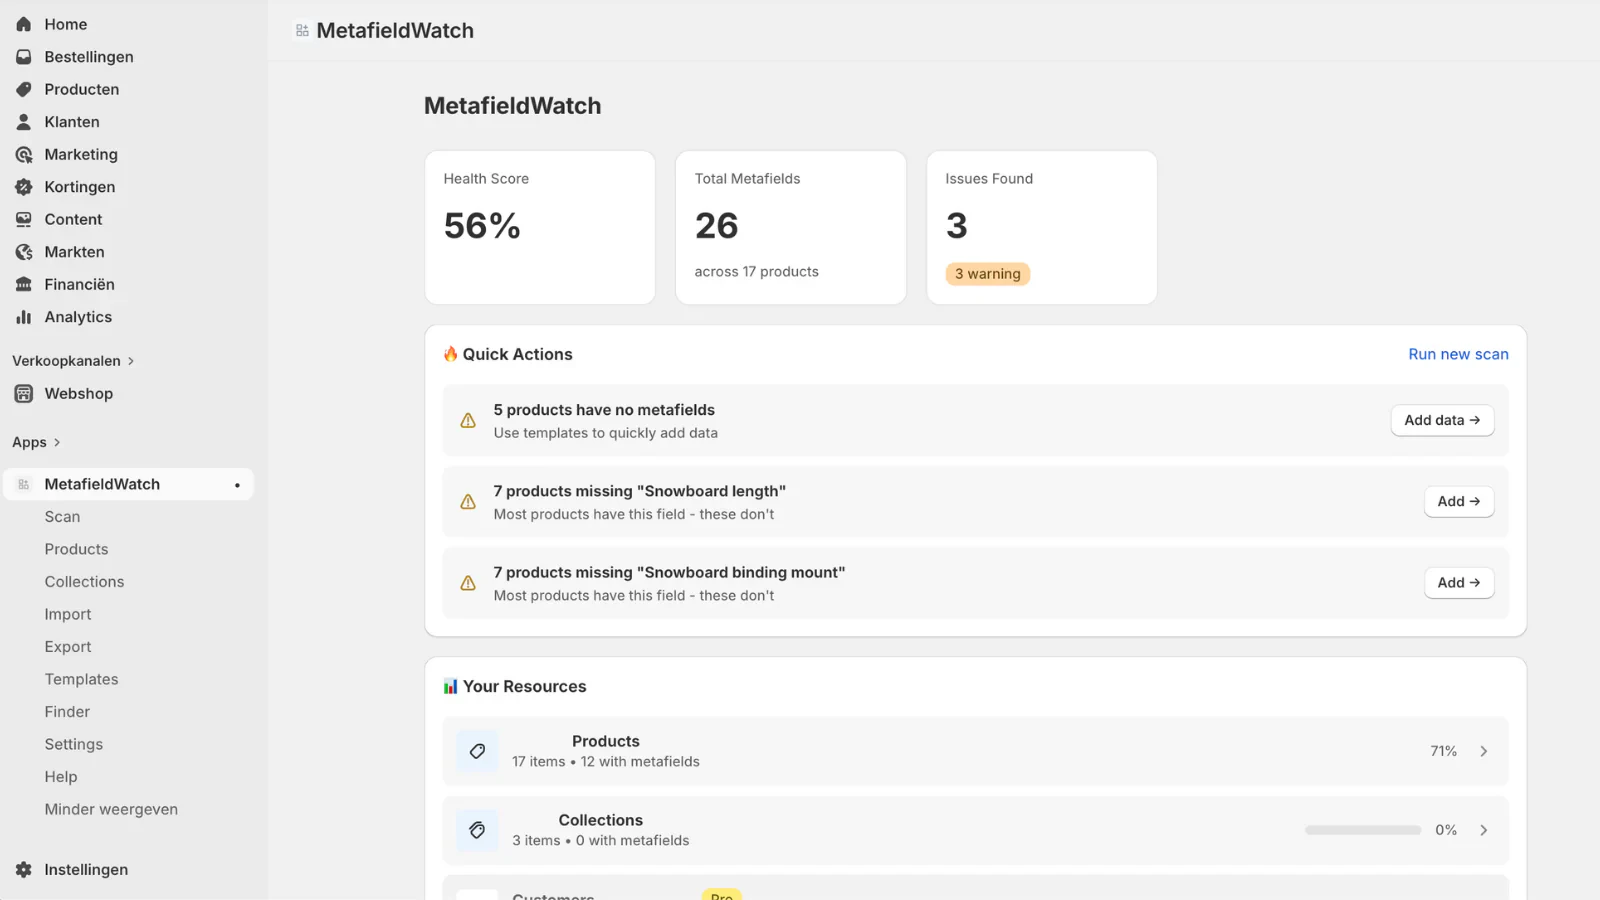Open the Collections resource row chevron
The width and height of the screenshot is (1600, 900).
pos(1484,830)
